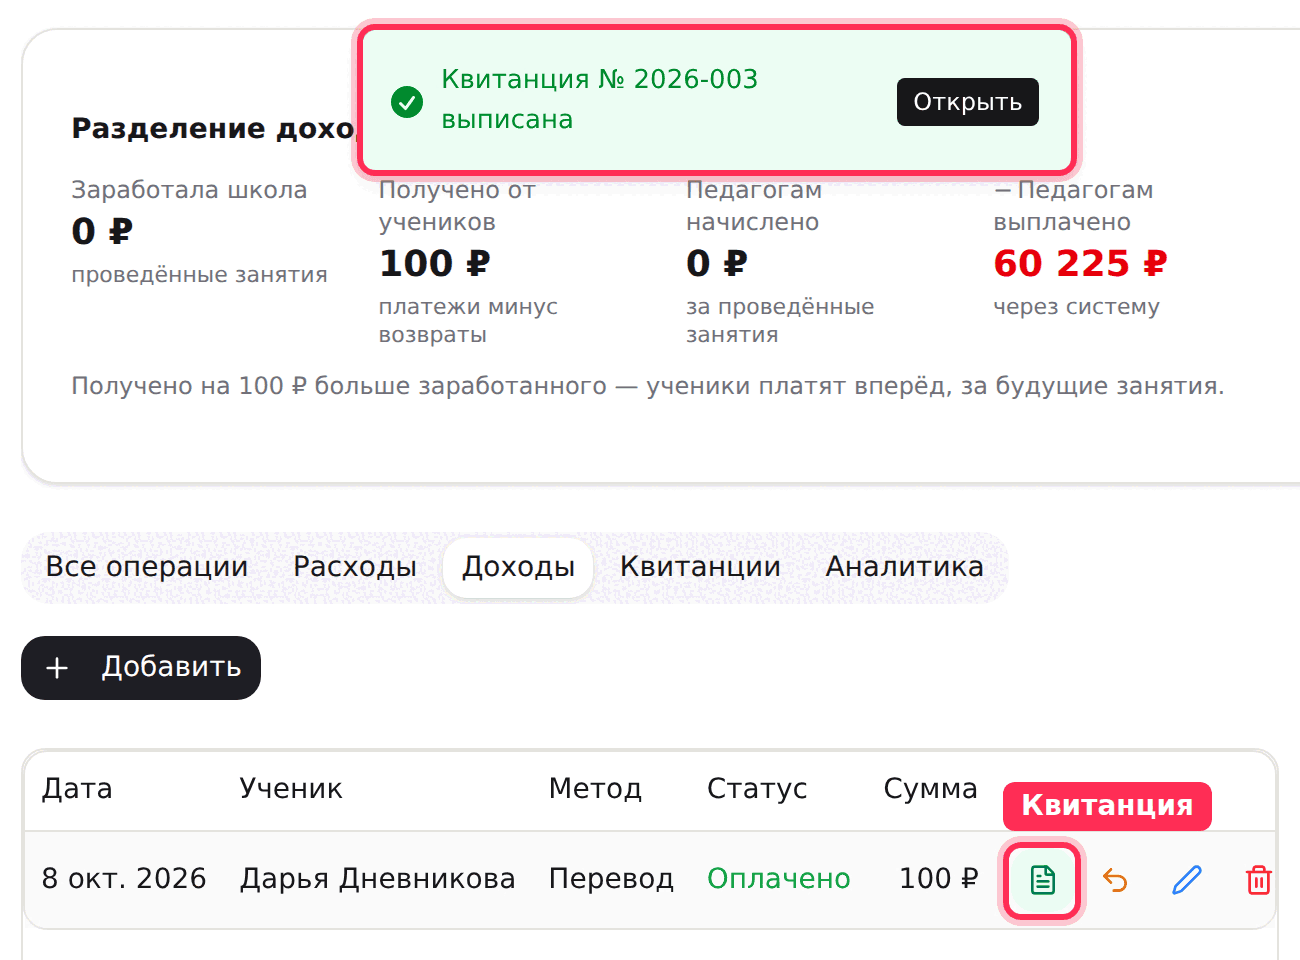Edit the payment with the pencil icon
Screen dimensions: 1300x960
pos(1187,880)
